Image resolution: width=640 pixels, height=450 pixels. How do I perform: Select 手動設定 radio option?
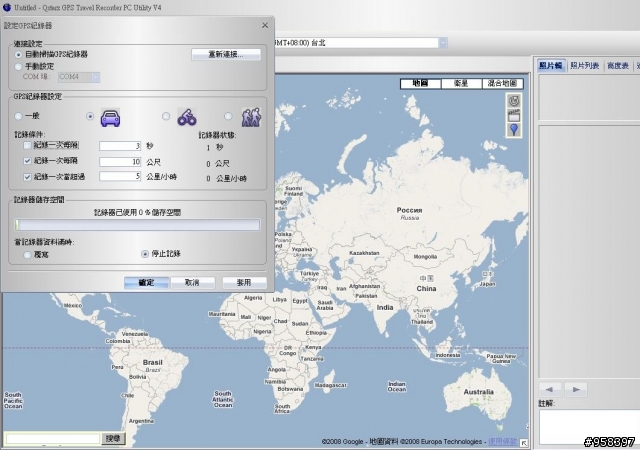click(x=18, y=66)
